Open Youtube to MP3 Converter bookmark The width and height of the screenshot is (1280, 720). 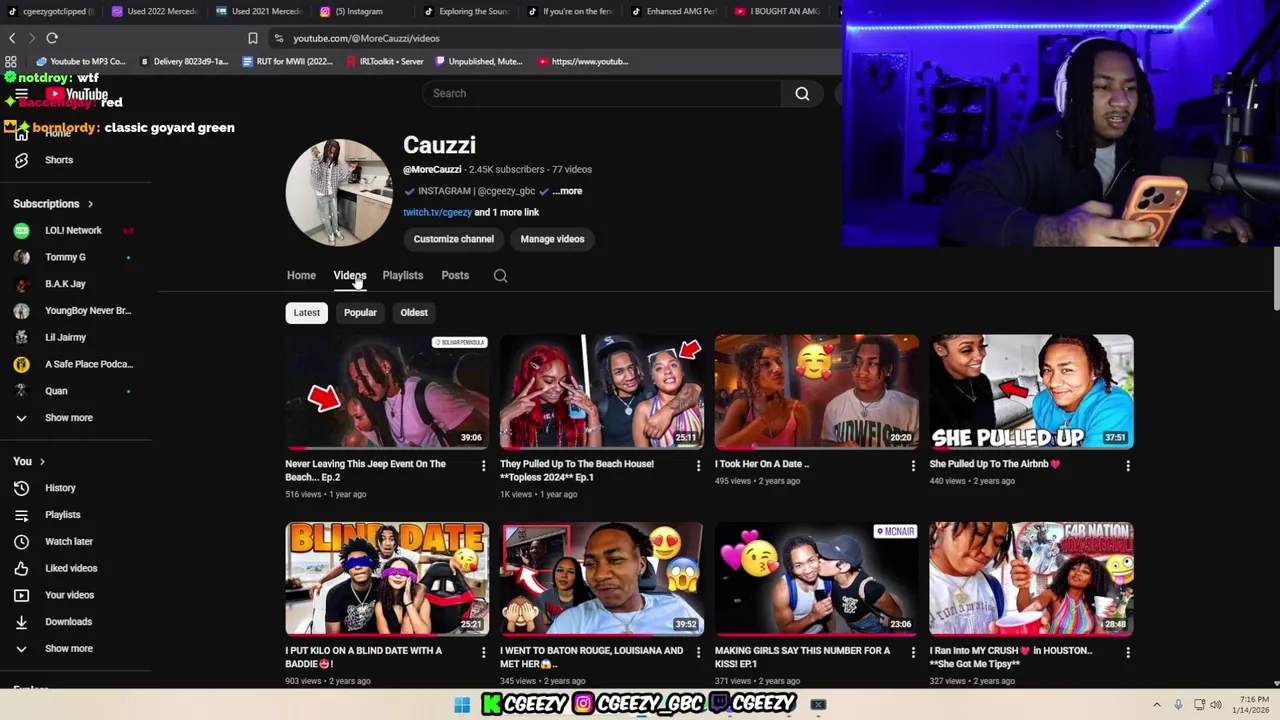(81, 61)
